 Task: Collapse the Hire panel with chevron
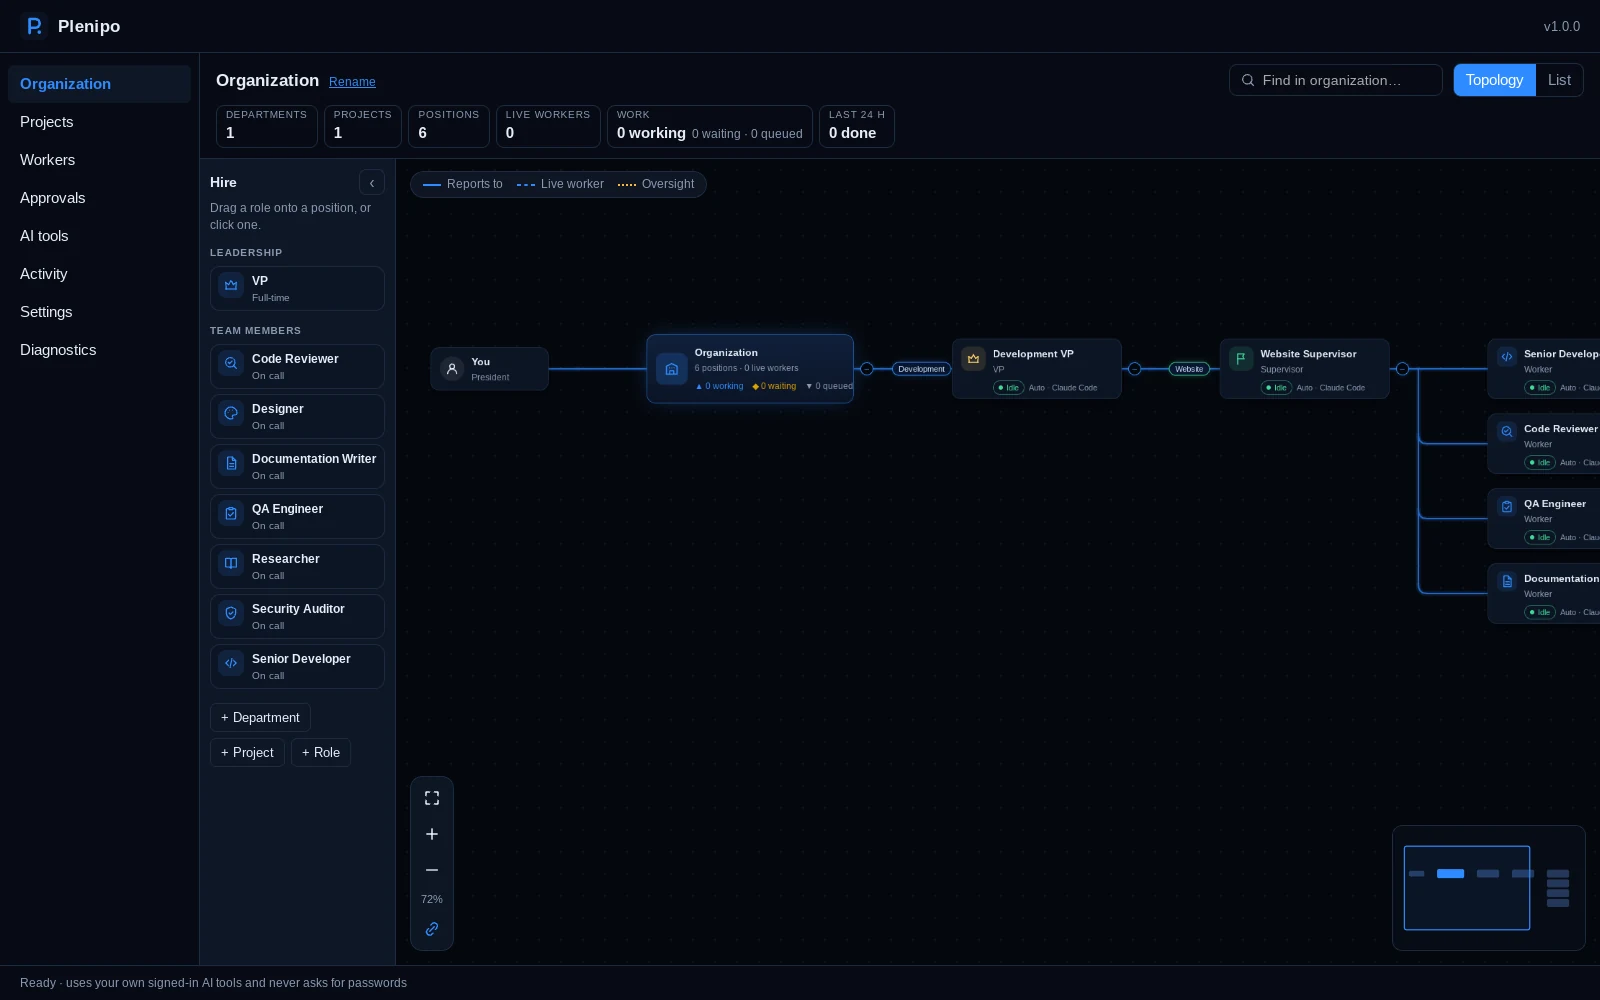pyautogui.click(x=372, y=183)
